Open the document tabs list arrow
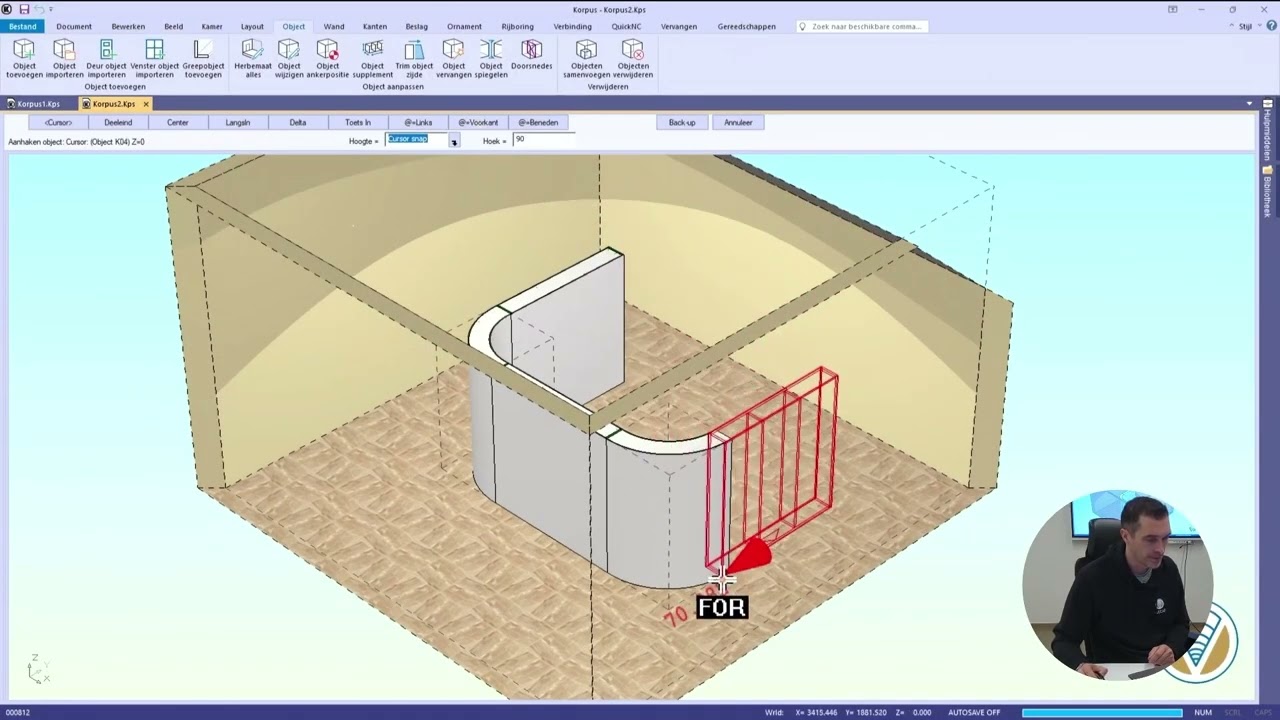Screen dimensions: 1280x720 pos(1249,104)
